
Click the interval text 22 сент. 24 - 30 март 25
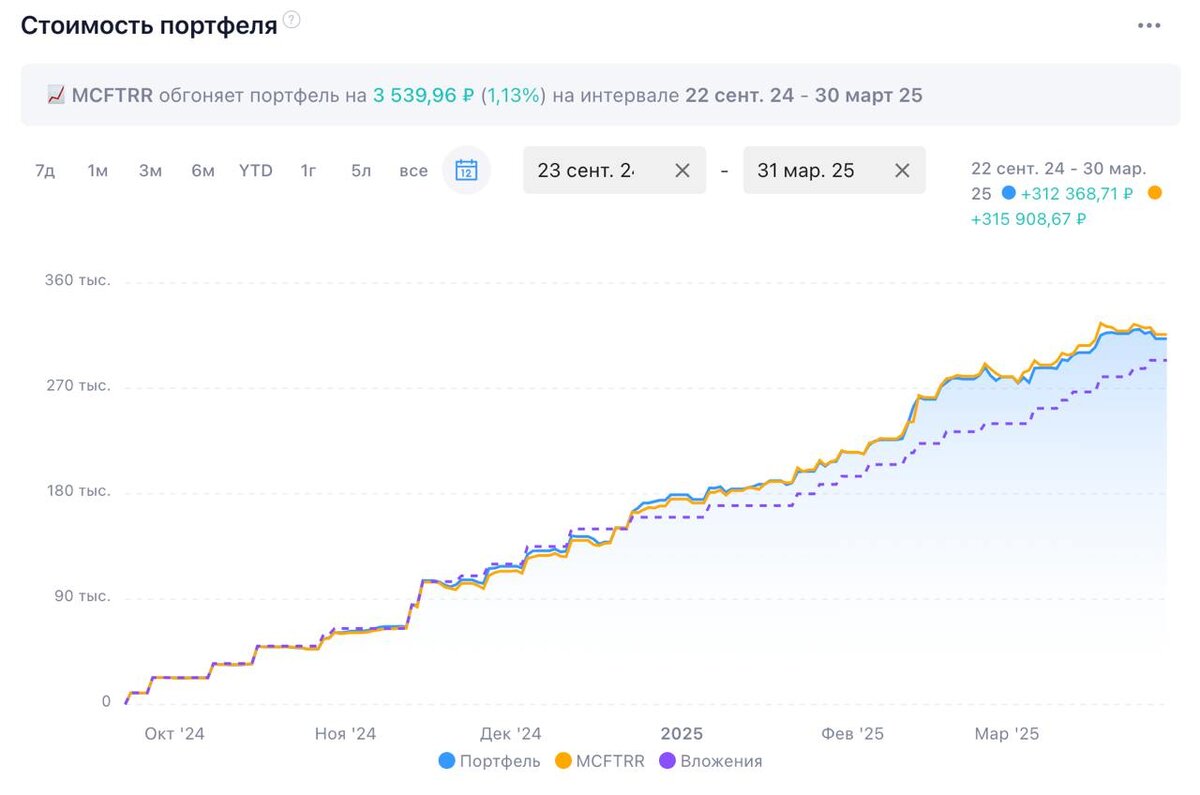pos(804,95)
